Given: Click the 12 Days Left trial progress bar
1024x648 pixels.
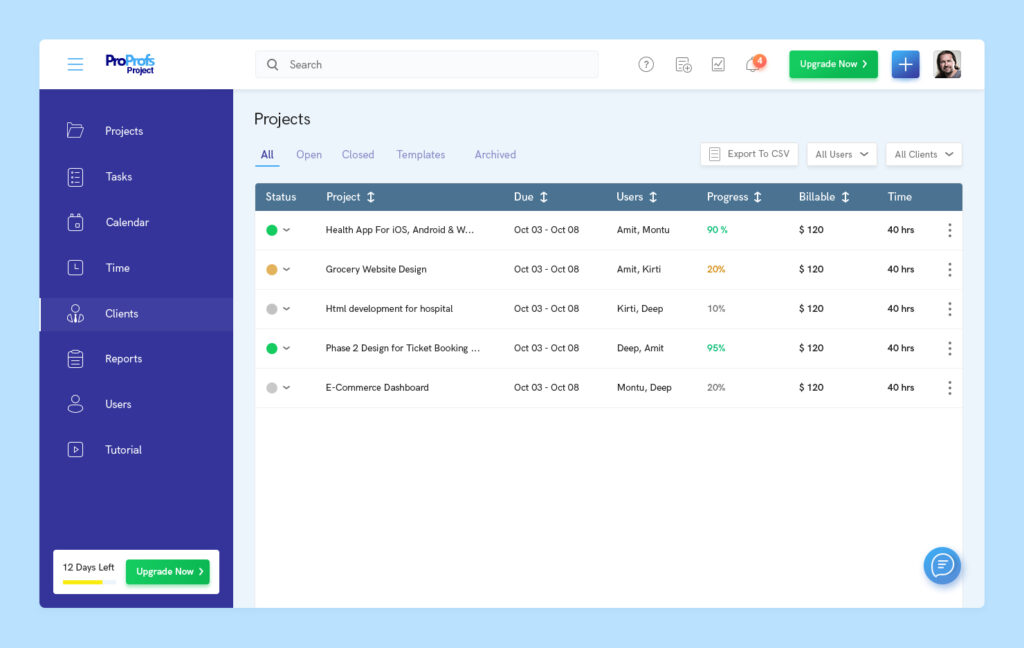Looking at the screenshot, I should pos(89,582).
